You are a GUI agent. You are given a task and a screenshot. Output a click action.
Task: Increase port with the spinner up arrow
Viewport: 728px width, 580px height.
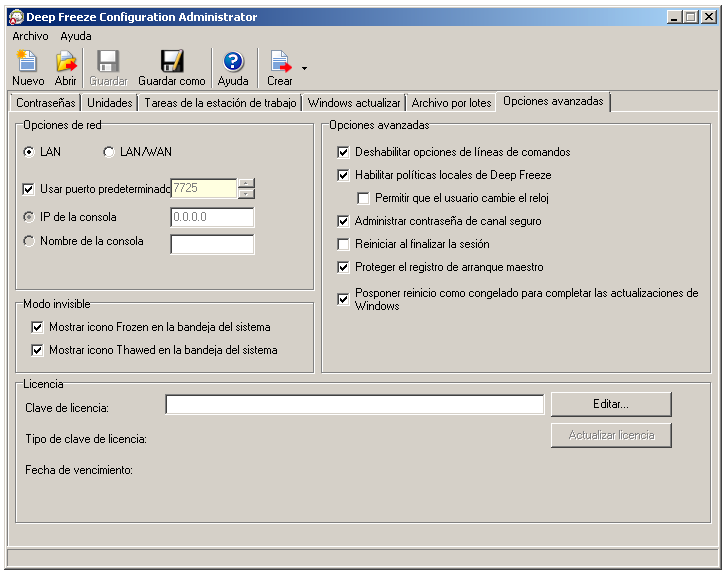coord(246,183)
